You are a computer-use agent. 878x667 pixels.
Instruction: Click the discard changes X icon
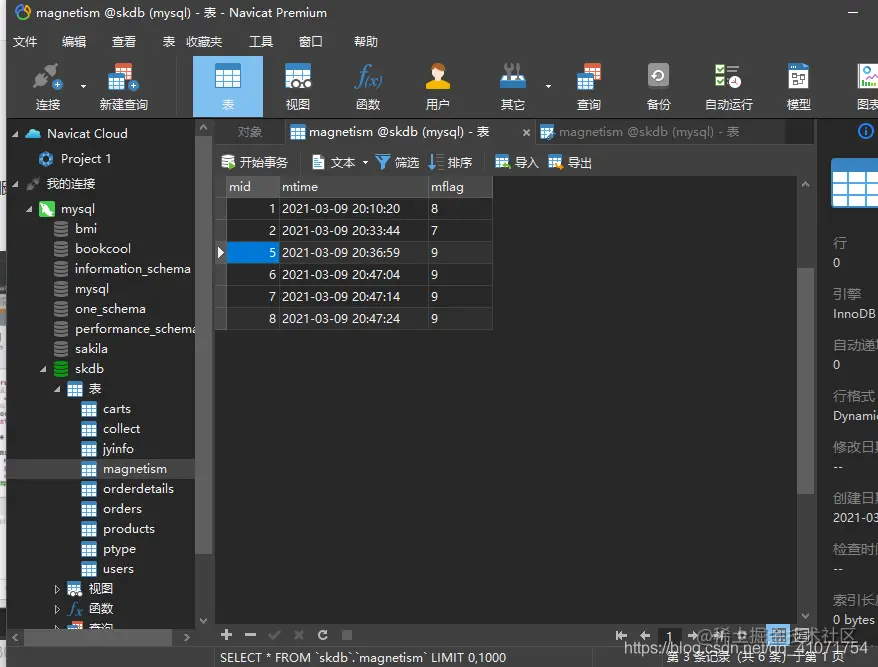click(298, 635)
